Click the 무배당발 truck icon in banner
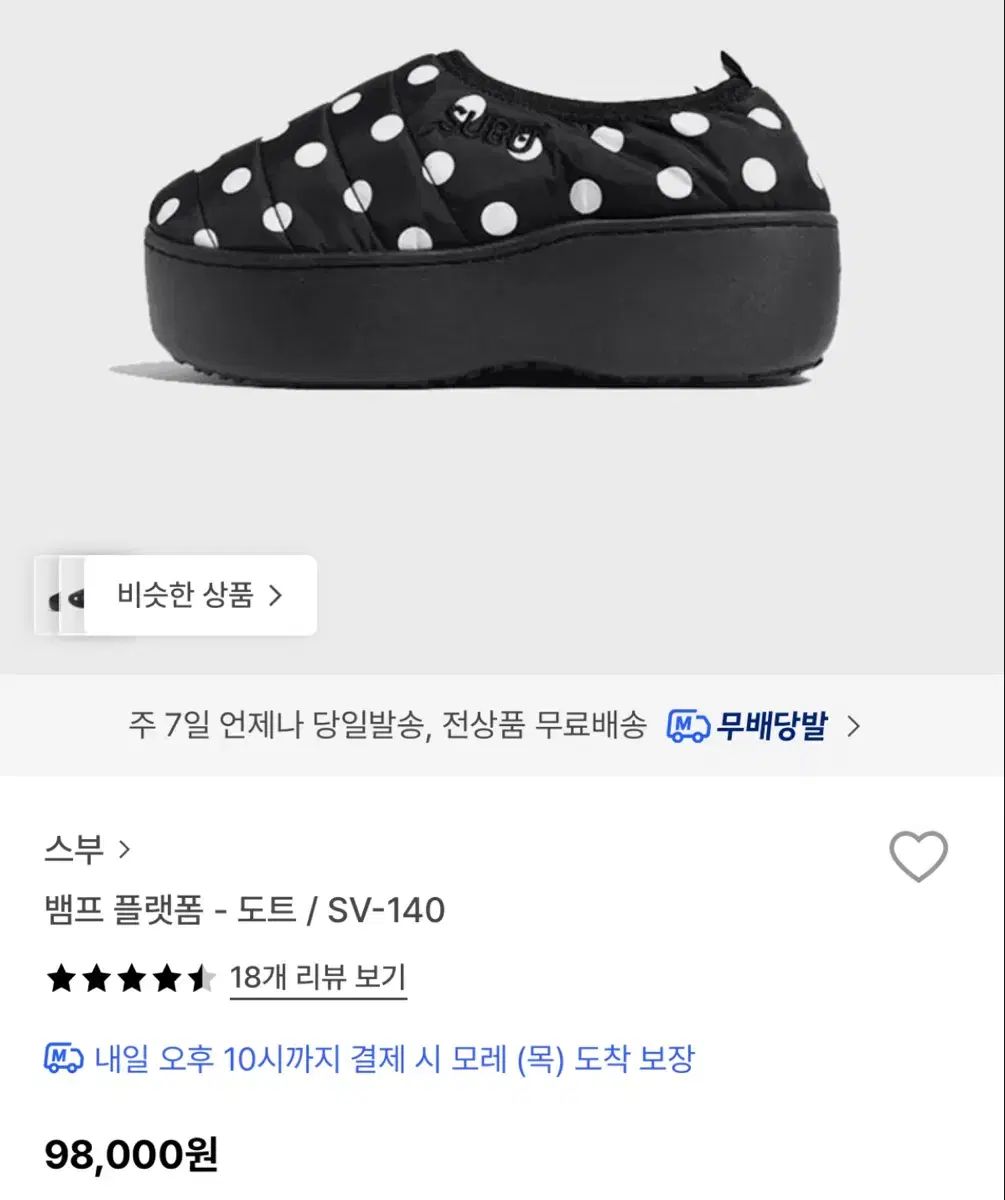The width and height of the screenshot is (1005, 1200). coord(687,726)
